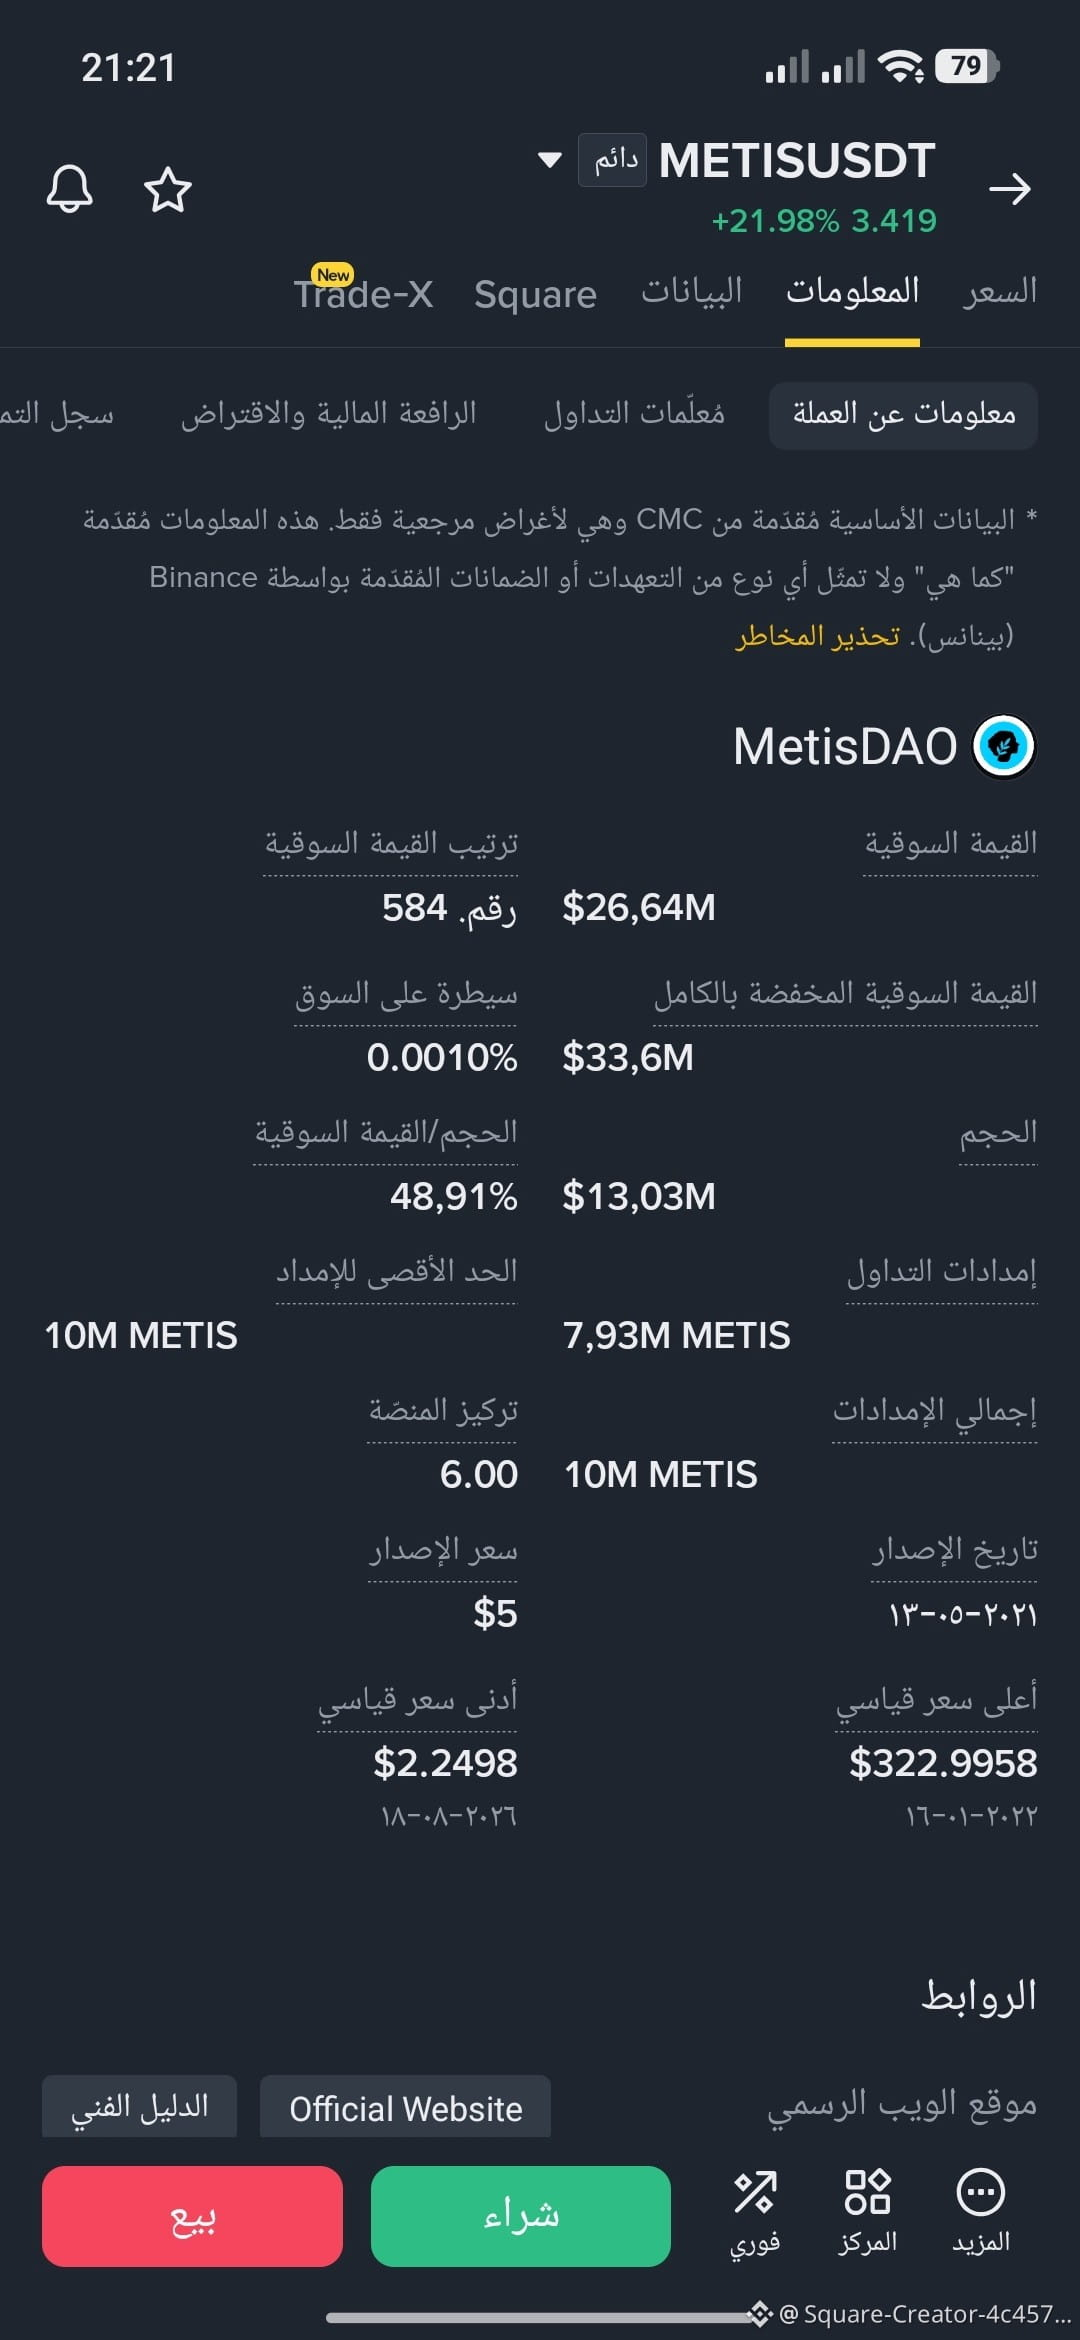Screen dimensions: 1080x2340
Task: Tap the red بيع sell button
Action: (x=192, y=2216)
